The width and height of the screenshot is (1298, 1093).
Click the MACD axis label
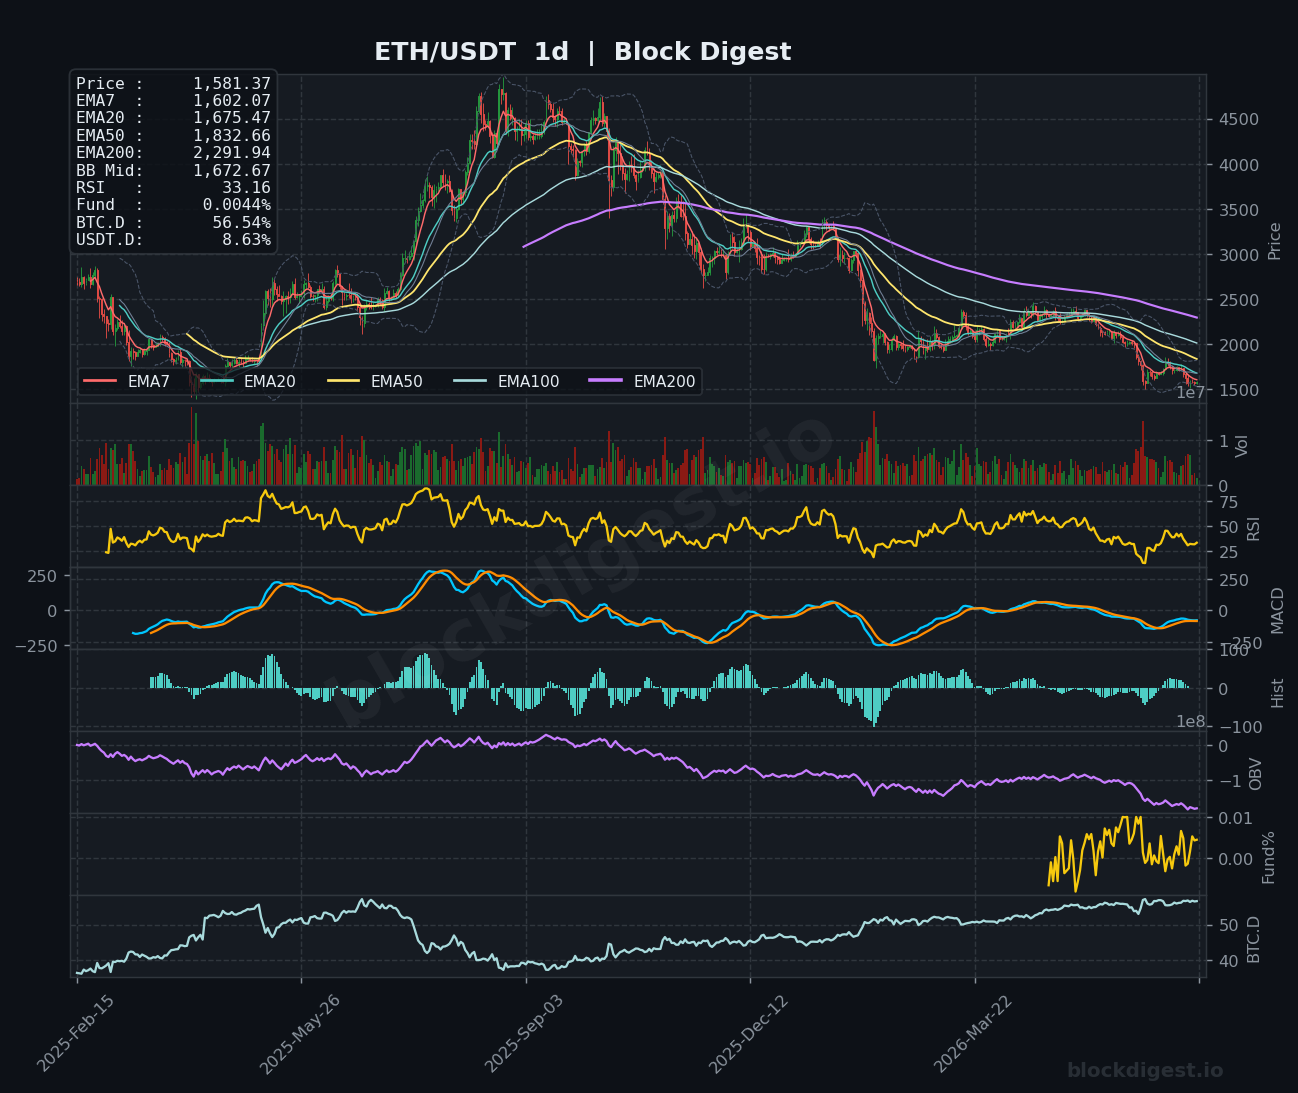tap(1277, 609)
